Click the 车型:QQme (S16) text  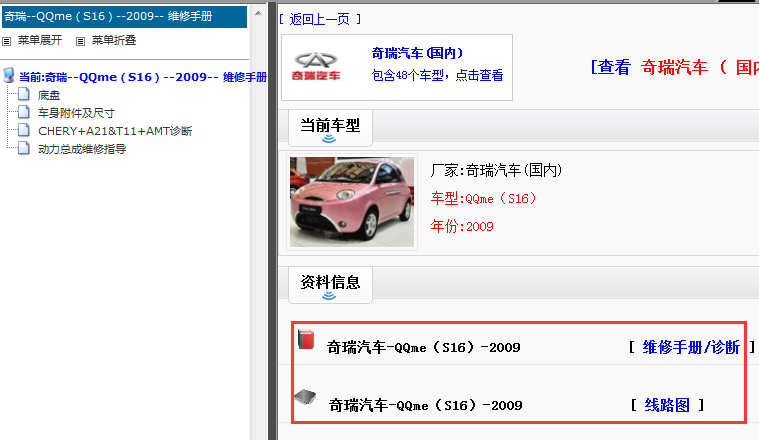[x=483, y=198]
